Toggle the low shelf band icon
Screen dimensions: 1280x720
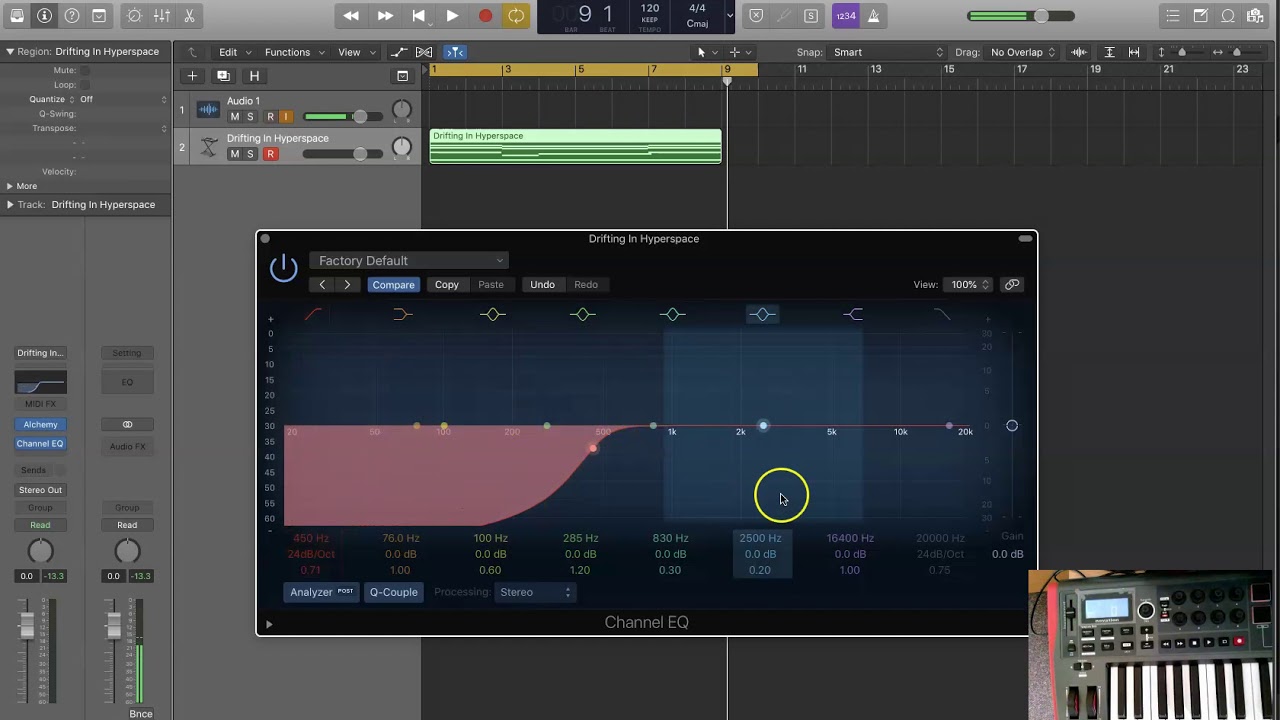coord(402,314)
